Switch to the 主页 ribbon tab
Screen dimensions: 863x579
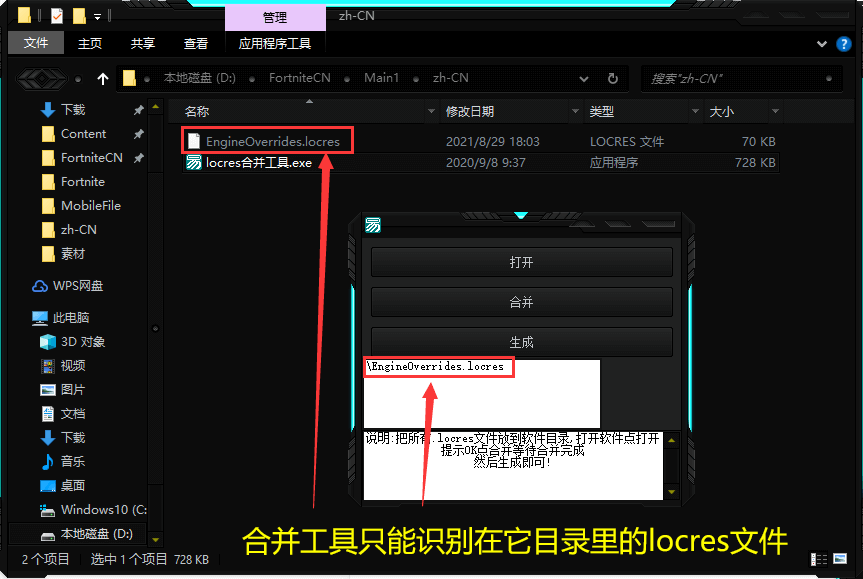(x=90, y=43)
